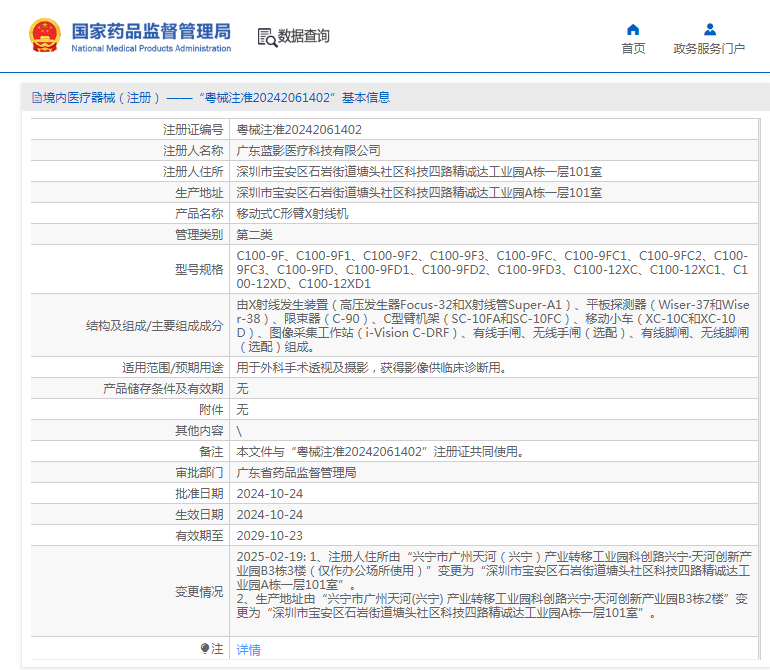The width and height of the screenshot is (770, 670).
Task: Click the 首页 text label
Action: [633, 49]
